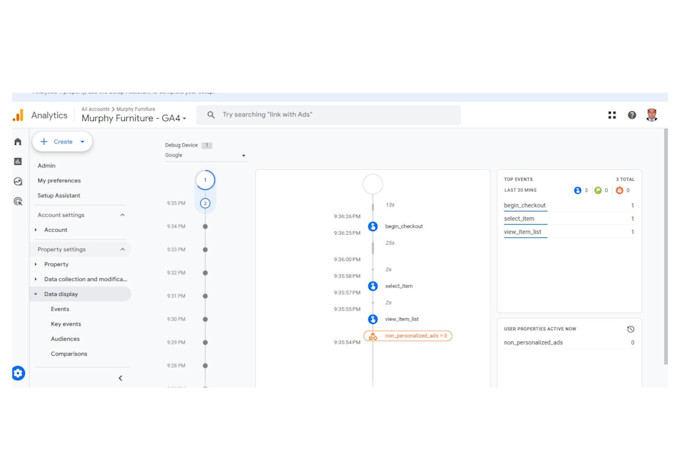Click the search field 'Try searching'
Viewport: 680px width, 459px height.
(x=328, y=115)
